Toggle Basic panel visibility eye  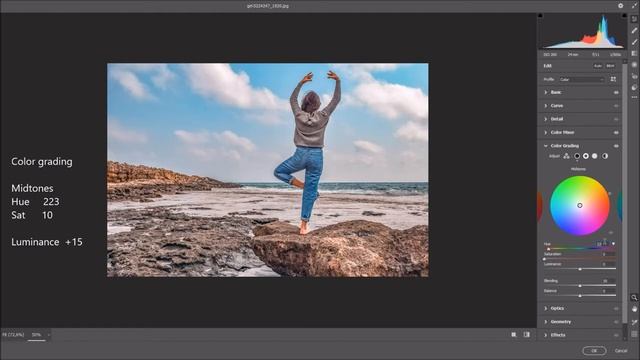point(616,93)
